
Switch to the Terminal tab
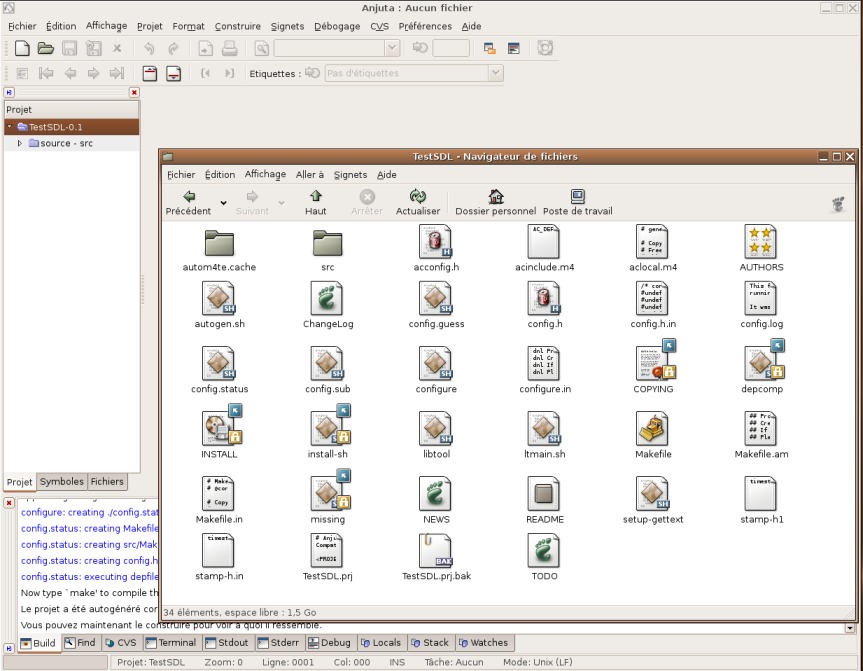[171, 642]
